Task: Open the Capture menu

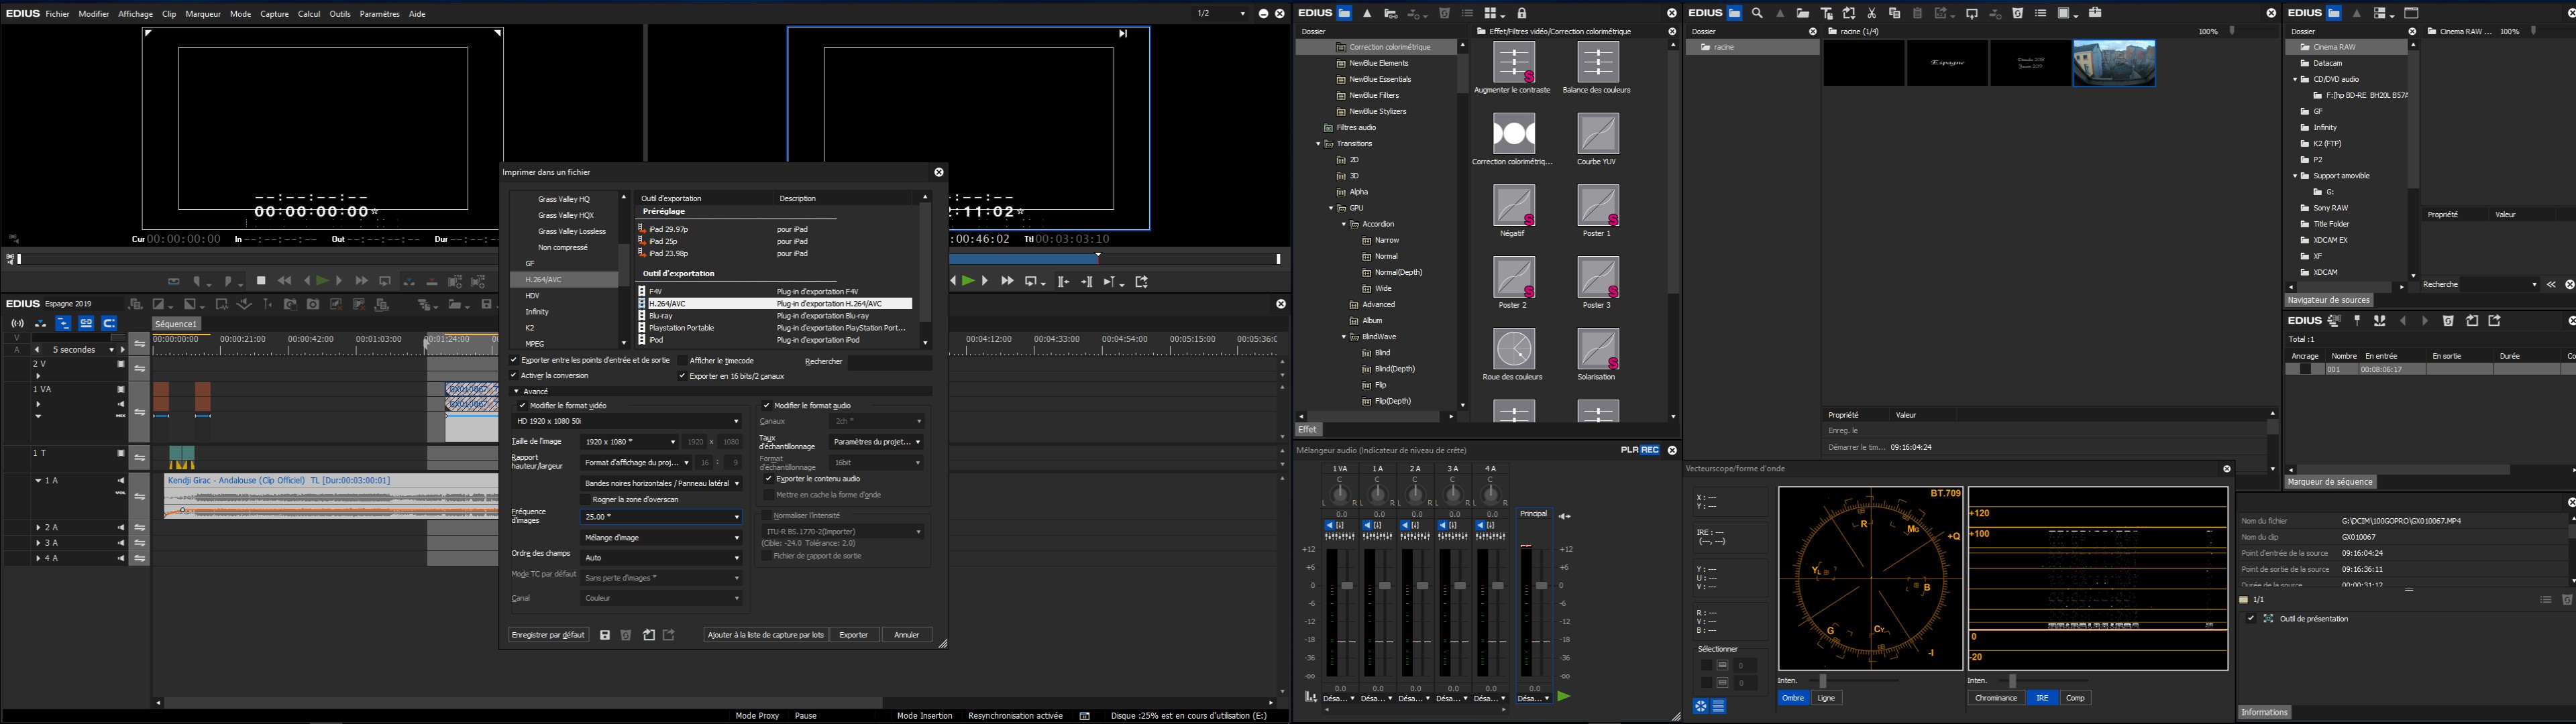Action: (x=274, y=14)
